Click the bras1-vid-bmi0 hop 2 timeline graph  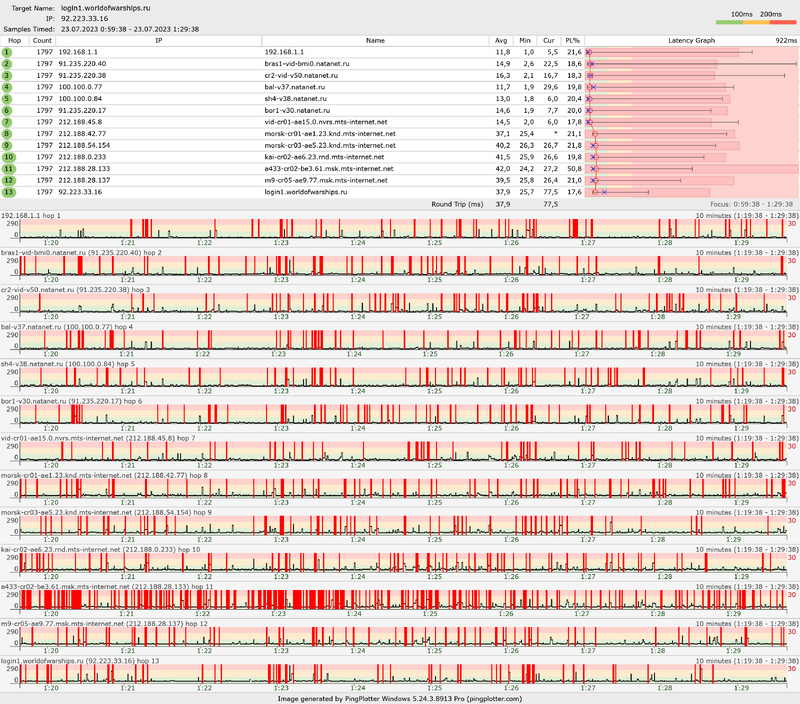pyautogui.click(x=403, y=266)
